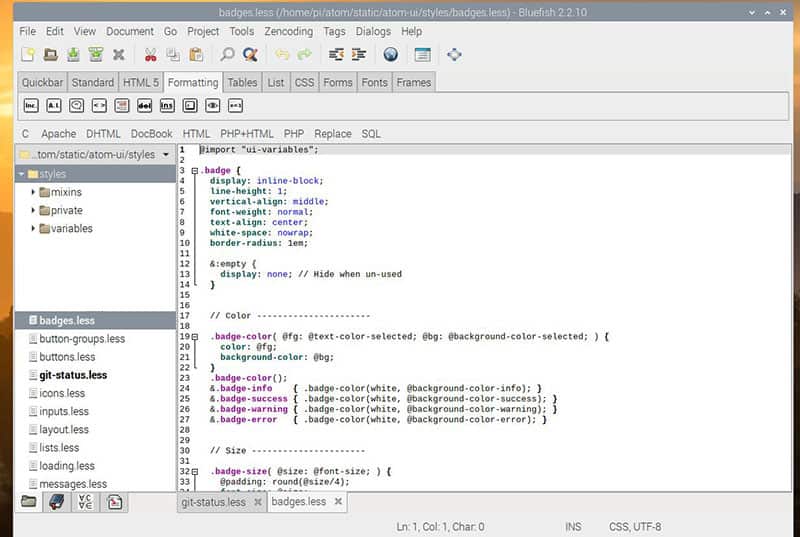Image resolution: width=800 pixels, height=537 pixels.
Task: Fold the .badge-size block at line 32
Action: tap(194, 472)
